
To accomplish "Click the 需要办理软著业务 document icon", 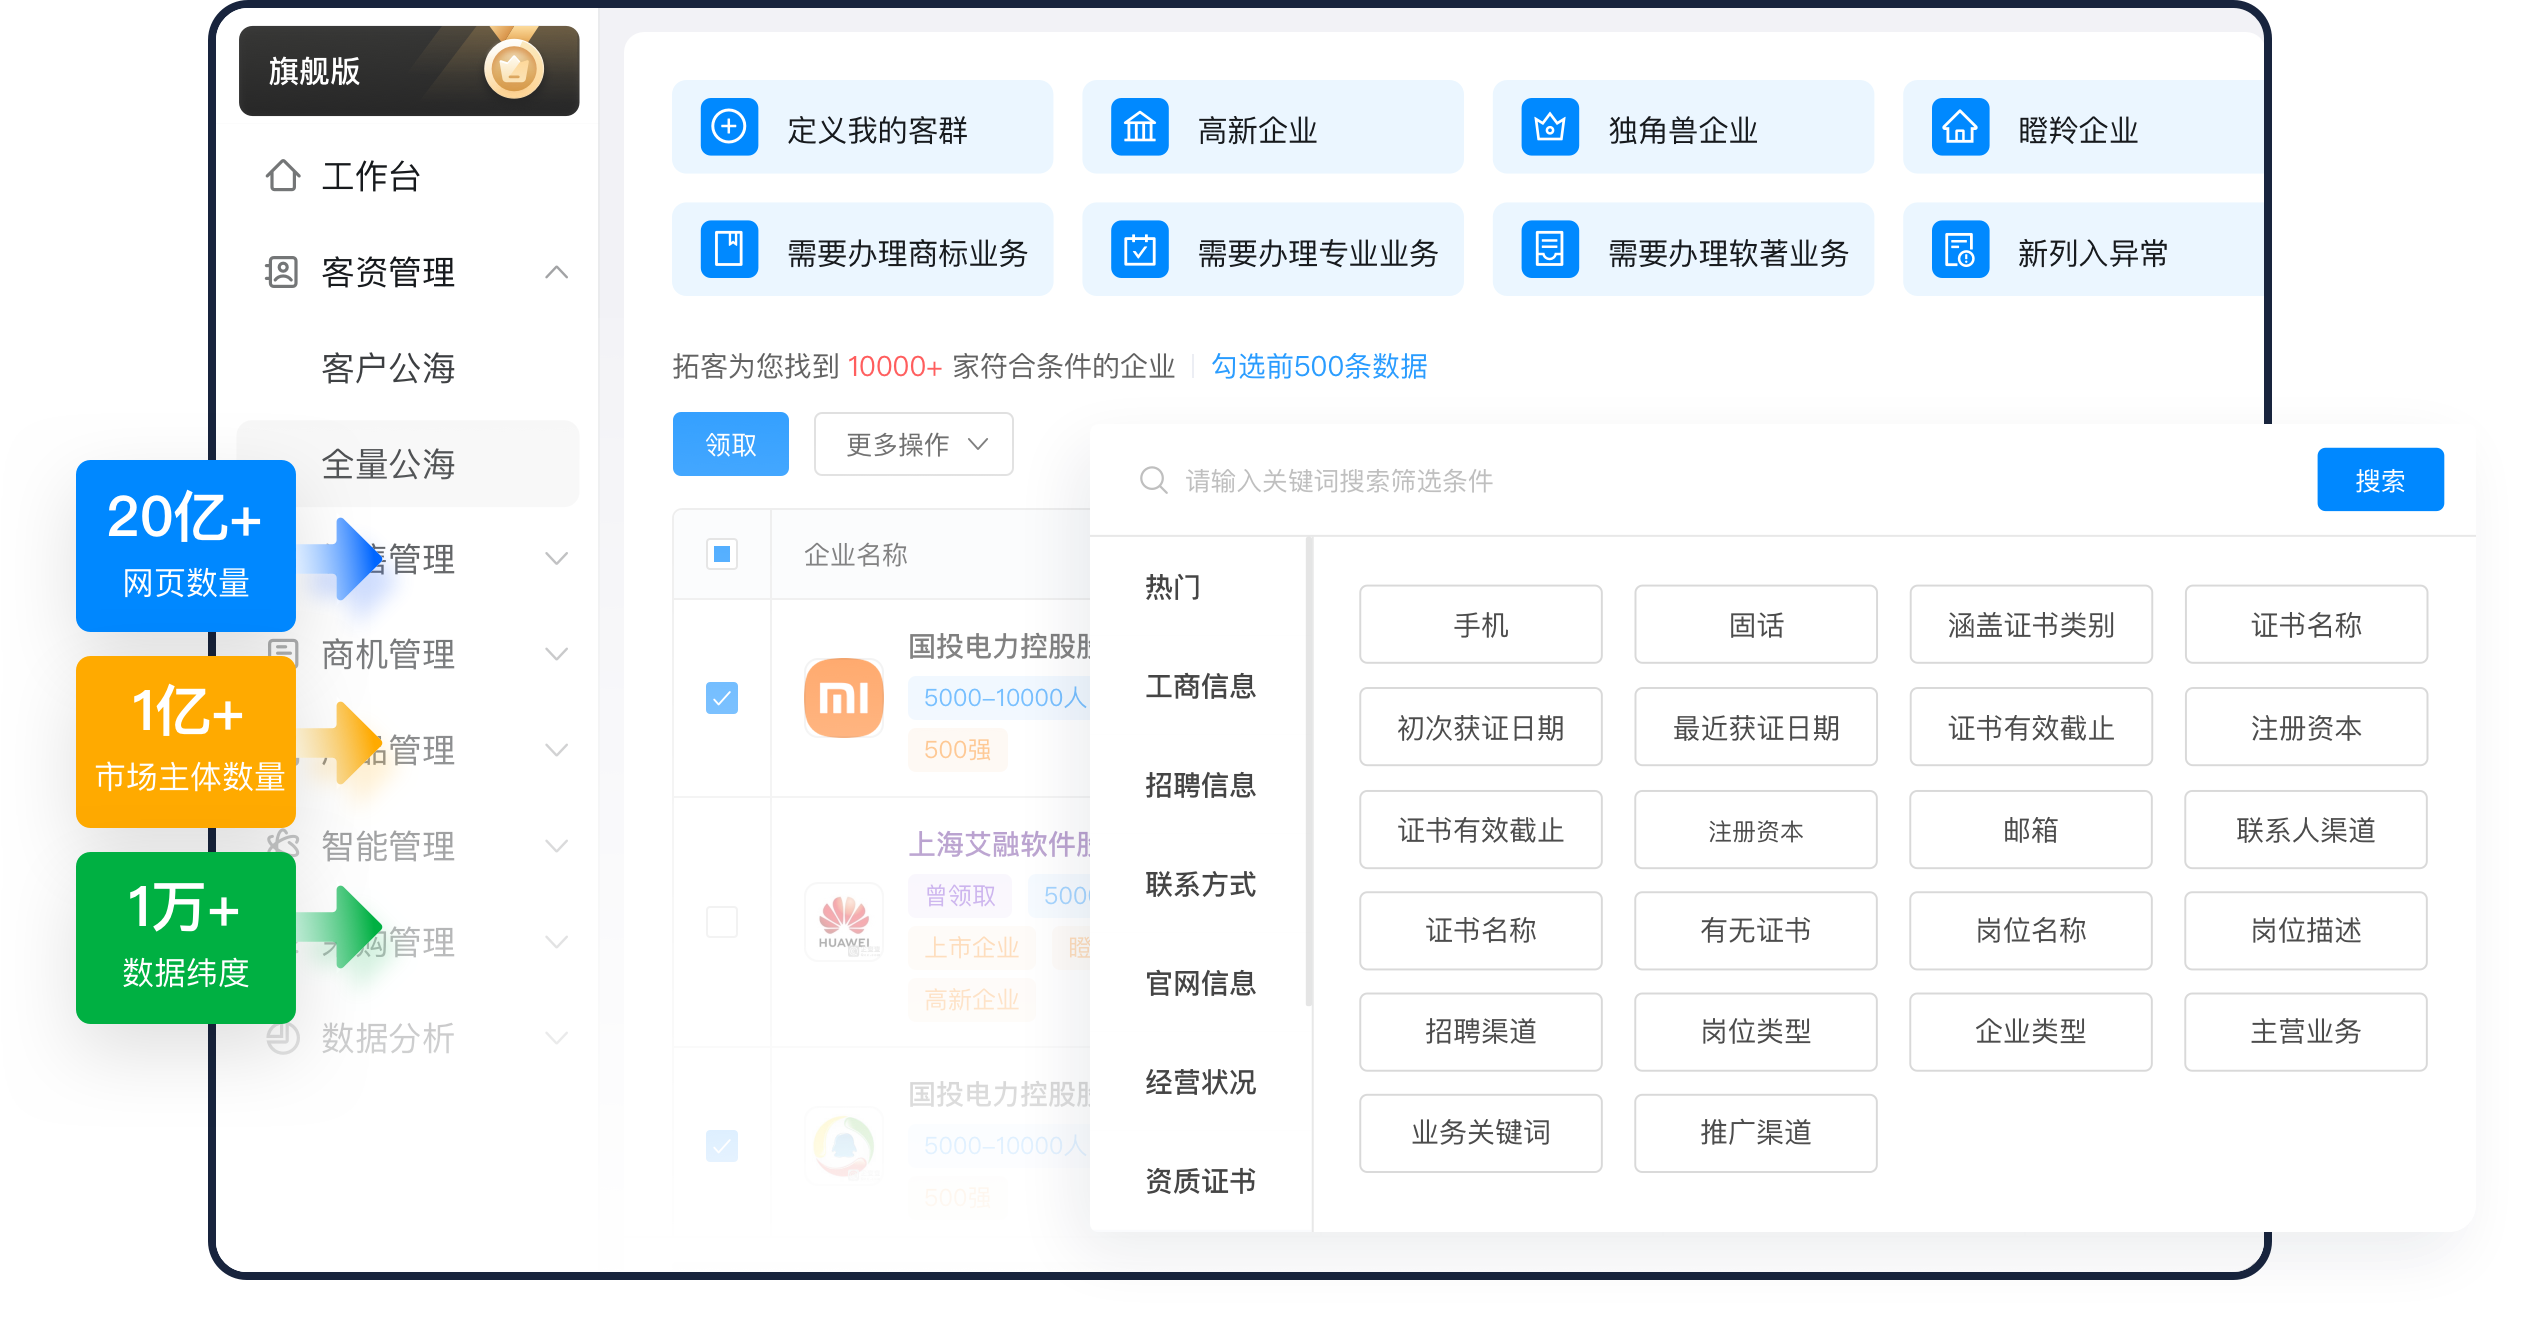I will point(1549,249).
